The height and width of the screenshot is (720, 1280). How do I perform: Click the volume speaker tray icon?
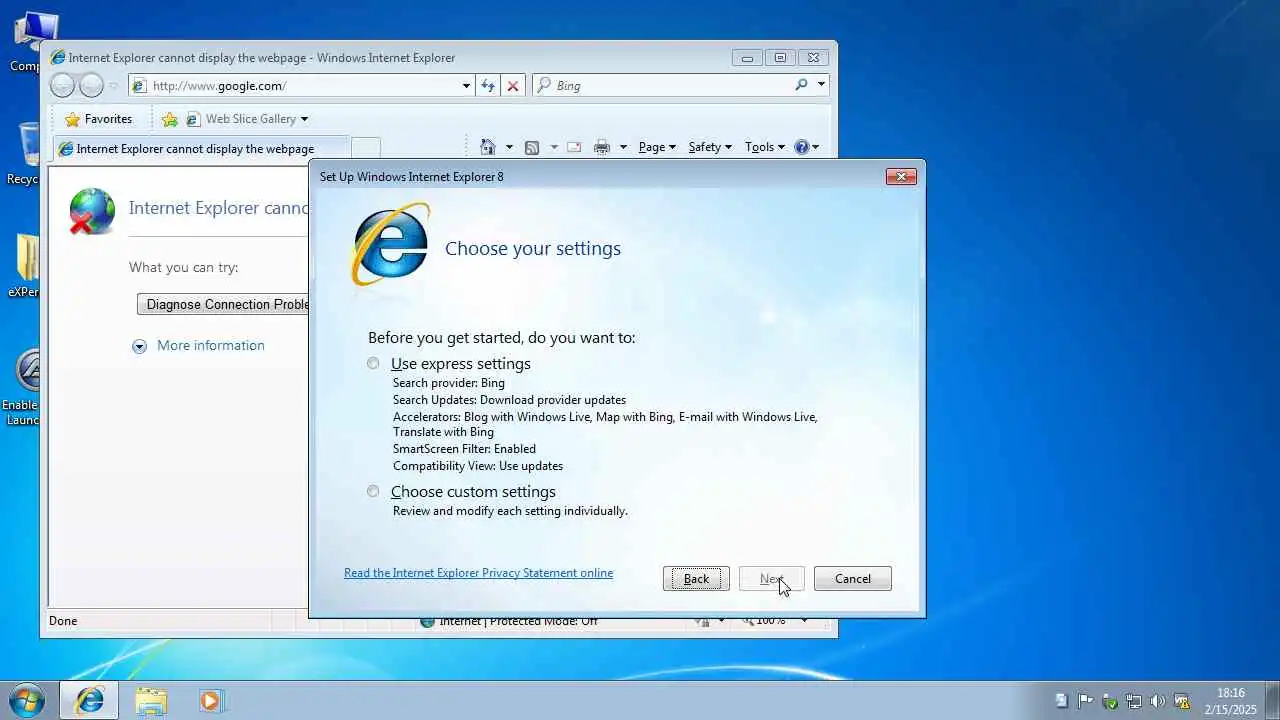click(x=1158, y=701)
